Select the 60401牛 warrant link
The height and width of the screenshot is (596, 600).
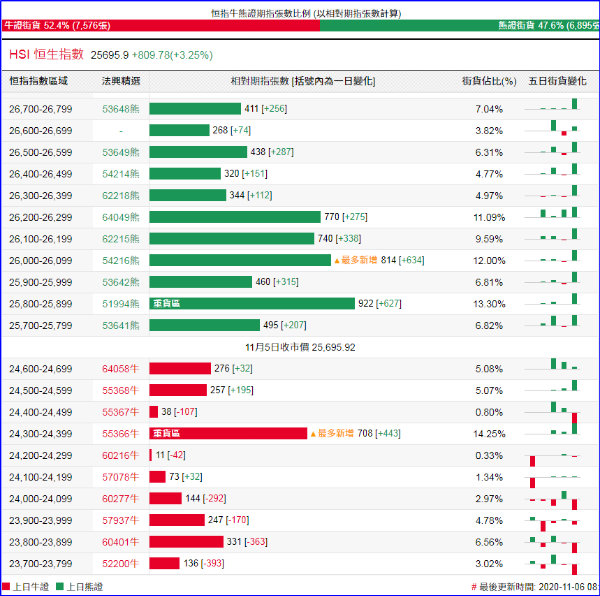[x=120, y=542]
